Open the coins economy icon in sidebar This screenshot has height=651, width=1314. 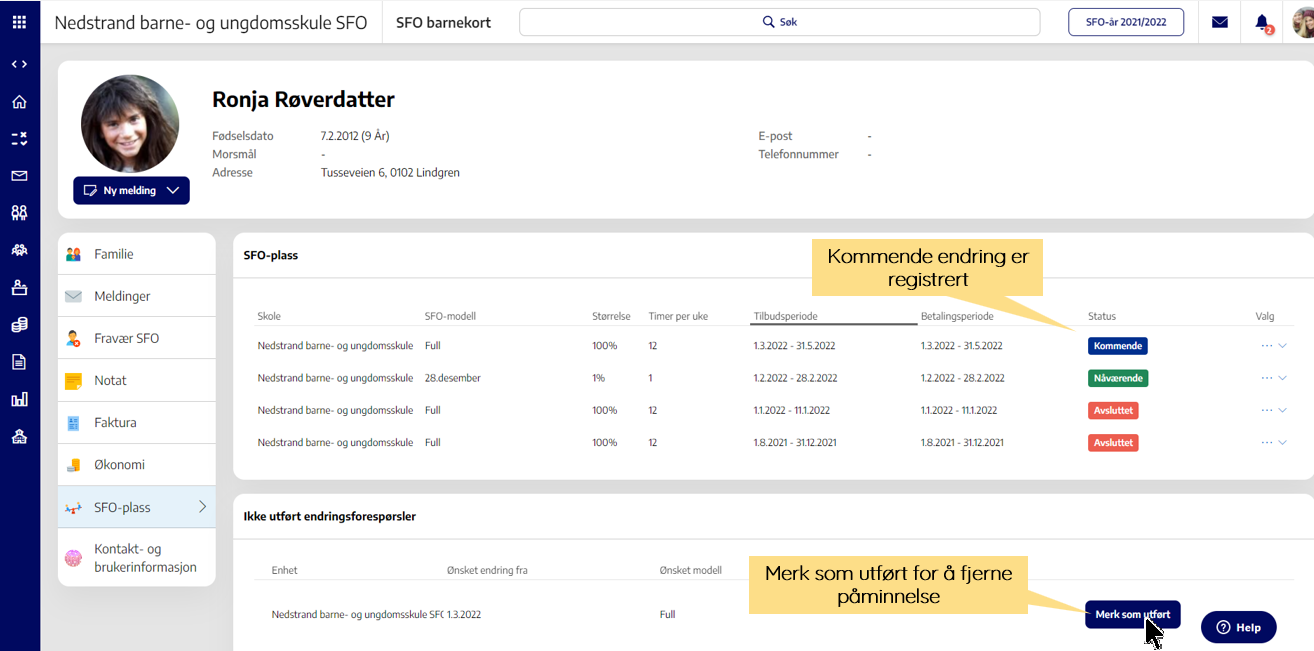(19, 324)
